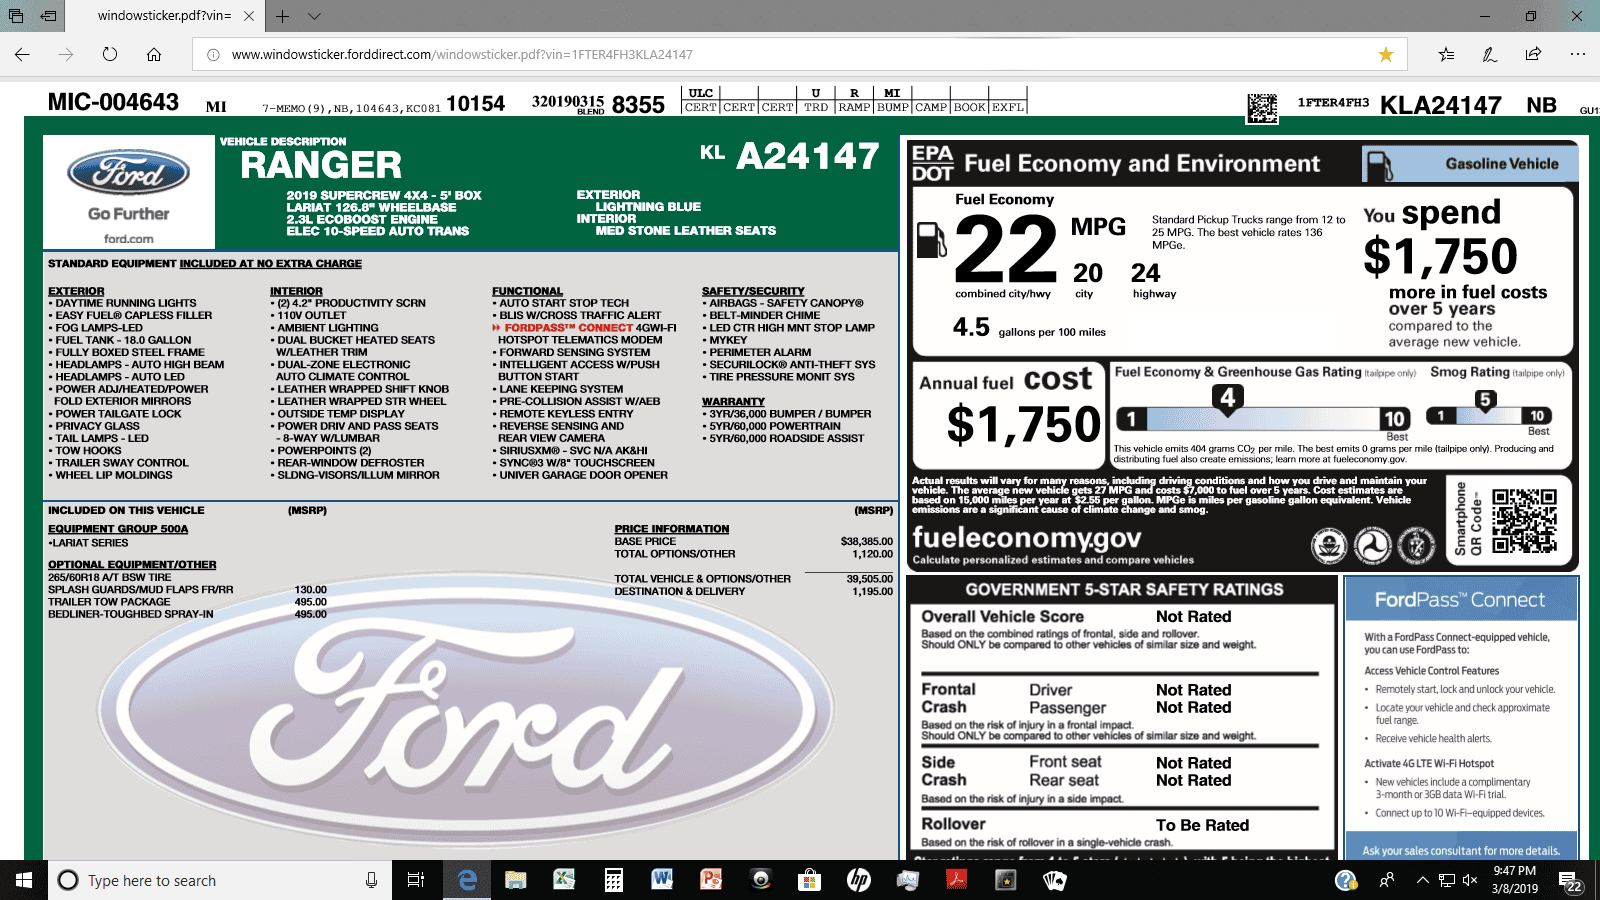Click the large 22 combined MPG number
The width and height of the screenshot is (1600, 900).
[1005, 250]
